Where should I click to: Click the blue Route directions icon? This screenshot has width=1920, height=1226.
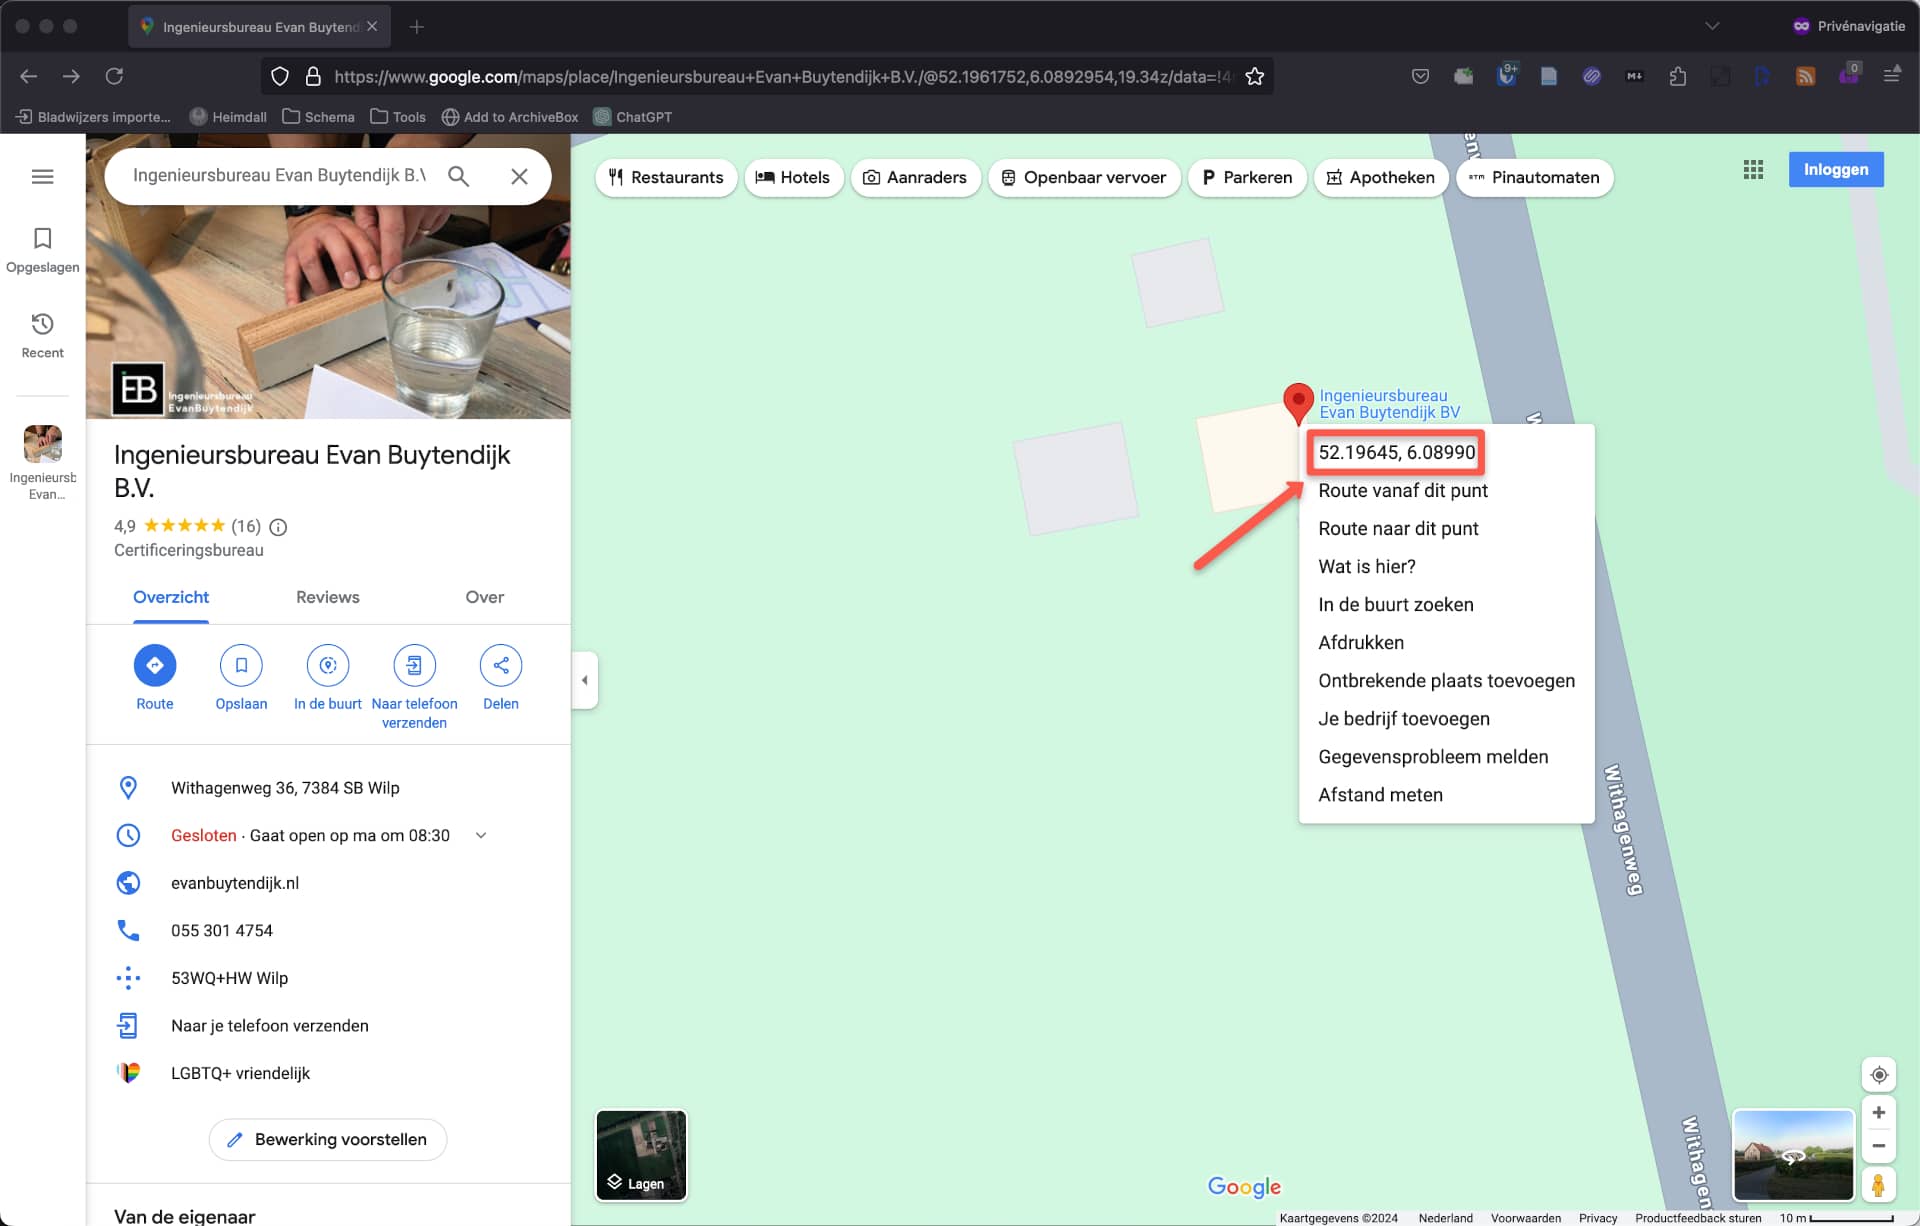(155, 665)
